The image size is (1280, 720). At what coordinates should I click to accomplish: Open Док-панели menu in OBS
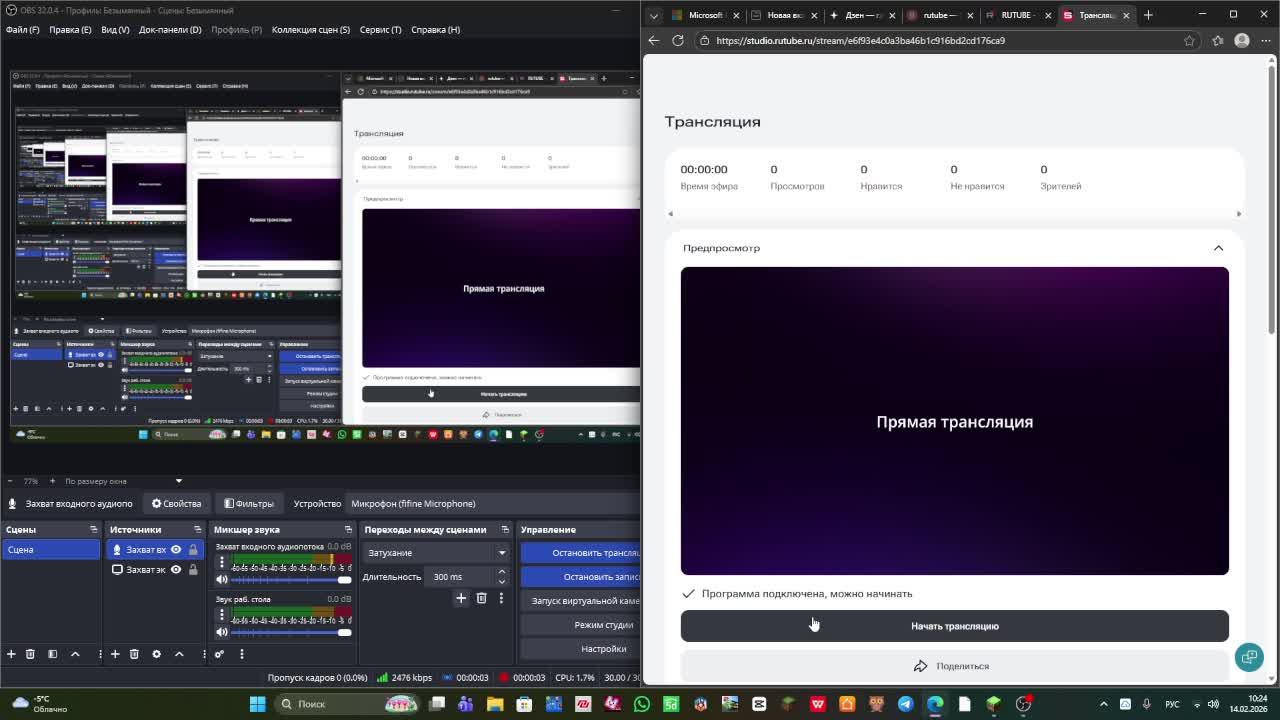[x=170, y=30]
